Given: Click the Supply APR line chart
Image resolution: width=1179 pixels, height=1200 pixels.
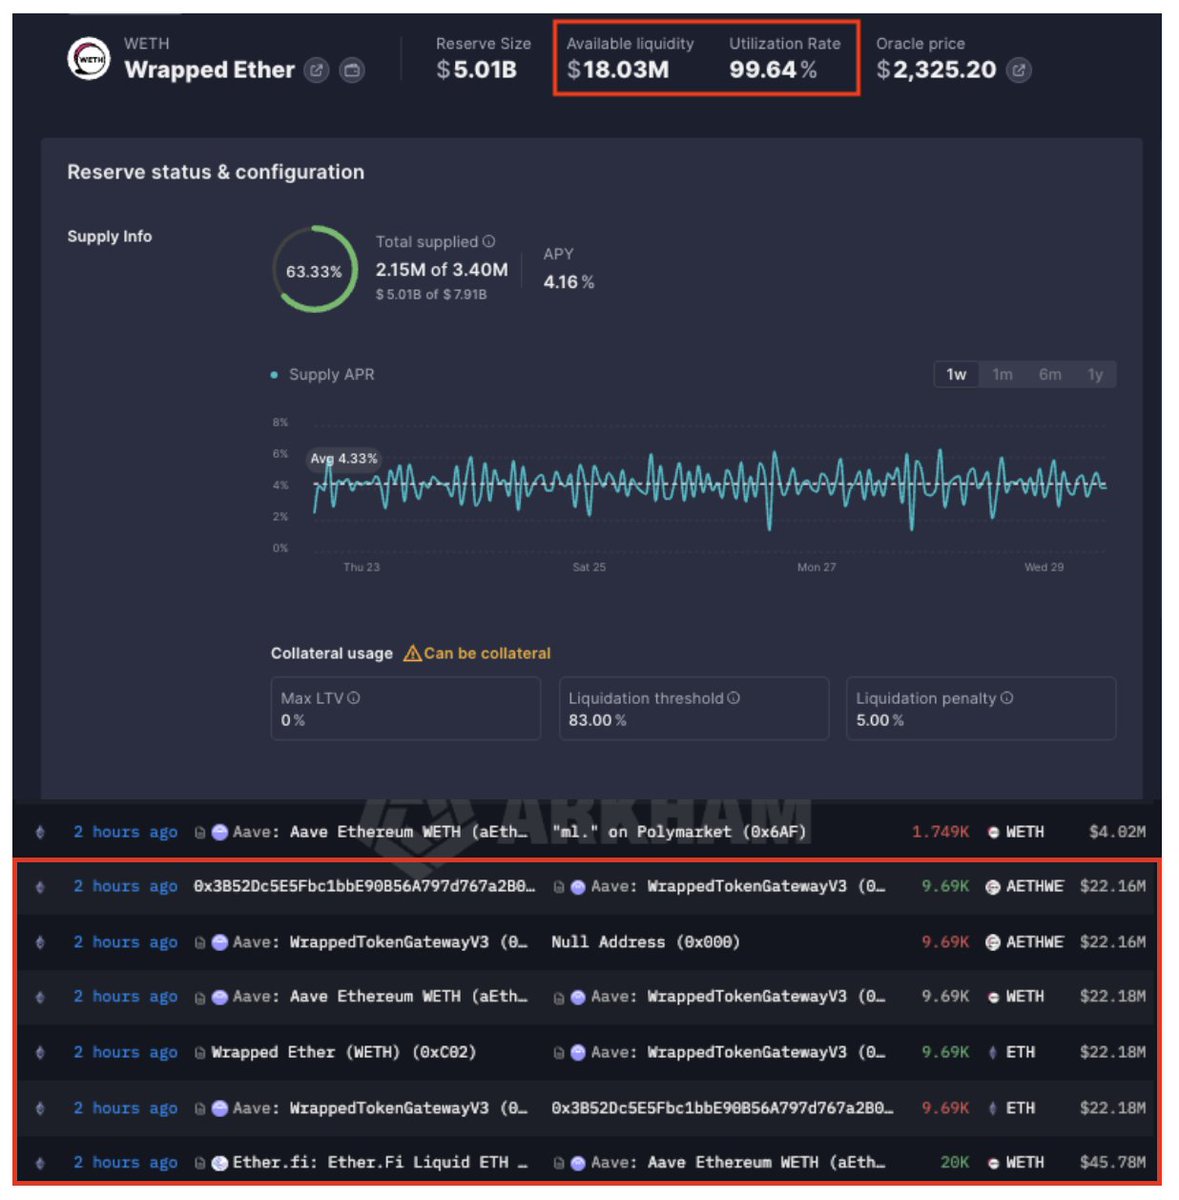Looking at the screenshot, I should tap(710, 487).
